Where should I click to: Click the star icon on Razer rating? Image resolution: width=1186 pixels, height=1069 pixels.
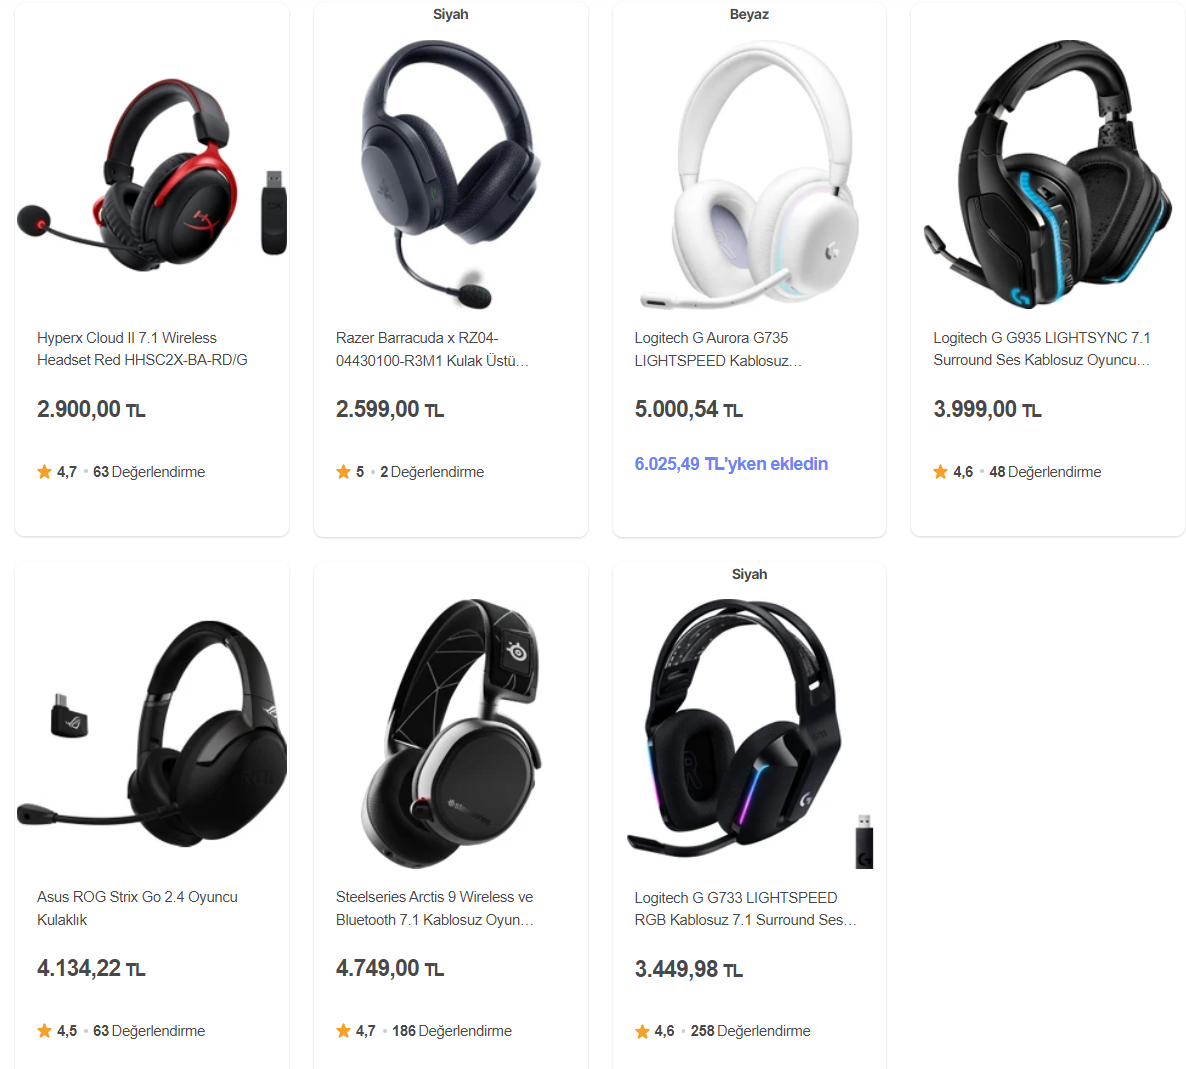pyautogui.click(x=343, y=472)
